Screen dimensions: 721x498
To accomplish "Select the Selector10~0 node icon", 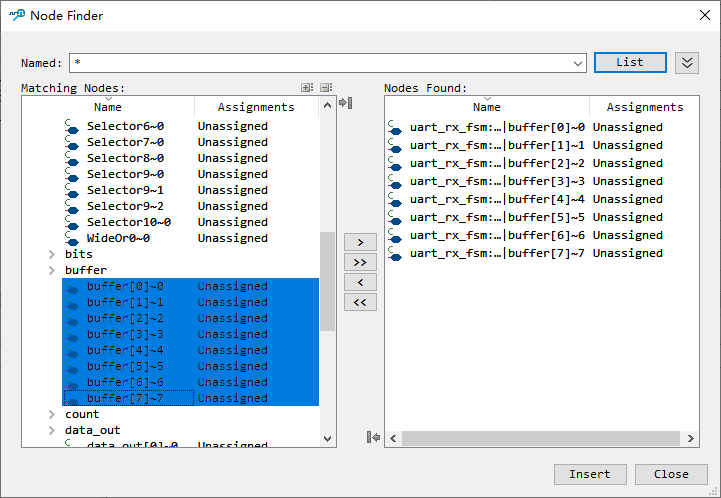I will coord(72,223).
